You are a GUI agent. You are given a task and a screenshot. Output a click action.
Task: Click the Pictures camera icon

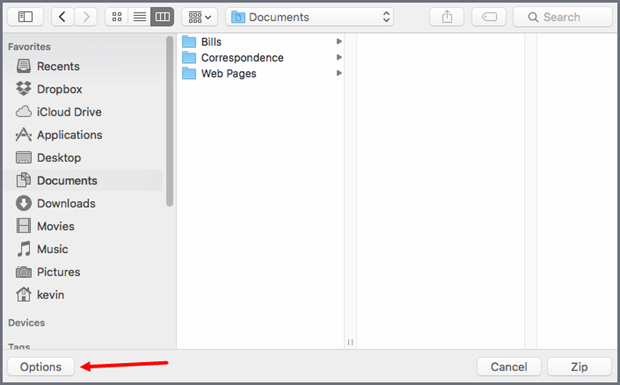pos(24,272)
